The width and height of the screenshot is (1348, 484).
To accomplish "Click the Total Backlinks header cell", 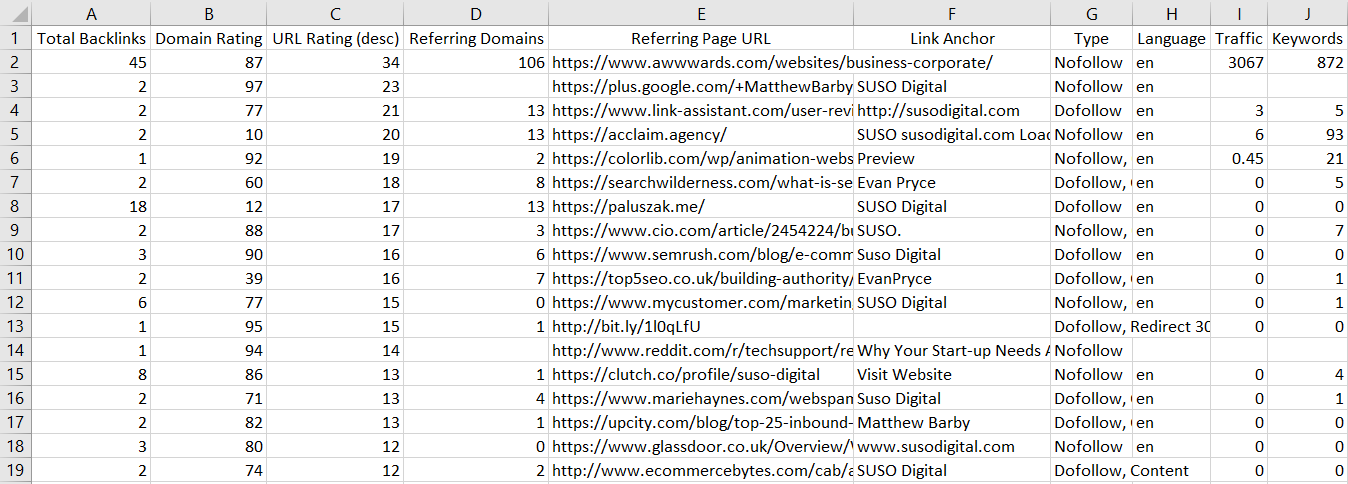I will click(92, 39).
